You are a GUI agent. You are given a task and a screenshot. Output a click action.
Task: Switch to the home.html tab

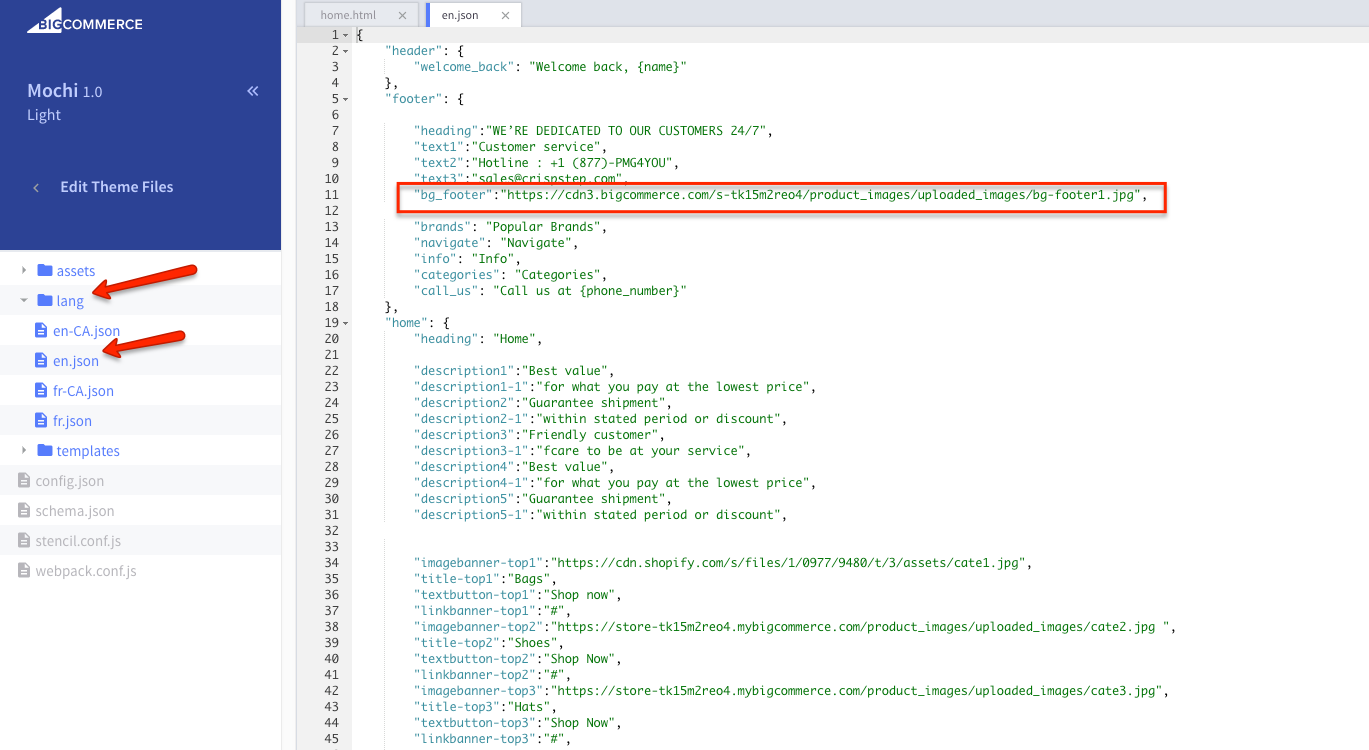[349, 15]
